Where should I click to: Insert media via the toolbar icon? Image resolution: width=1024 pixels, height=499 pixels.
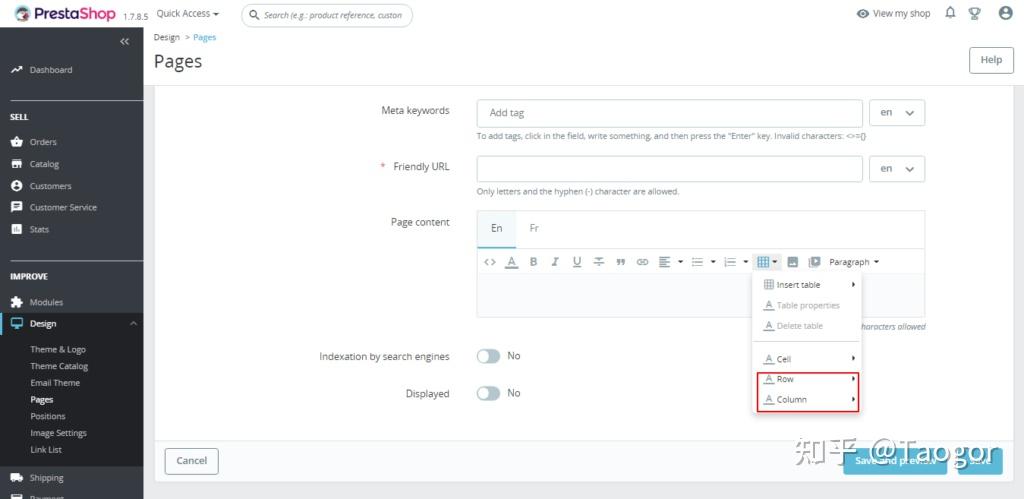pyautogui.click(x=814, y=262)
